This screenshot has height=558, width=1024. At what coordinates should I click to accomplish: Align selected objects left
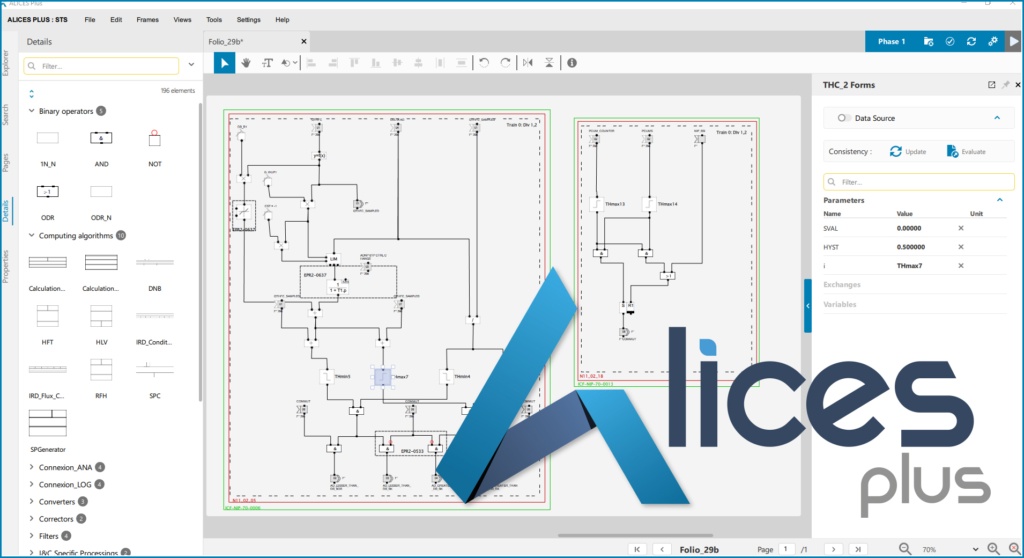[x=312, y=63]
